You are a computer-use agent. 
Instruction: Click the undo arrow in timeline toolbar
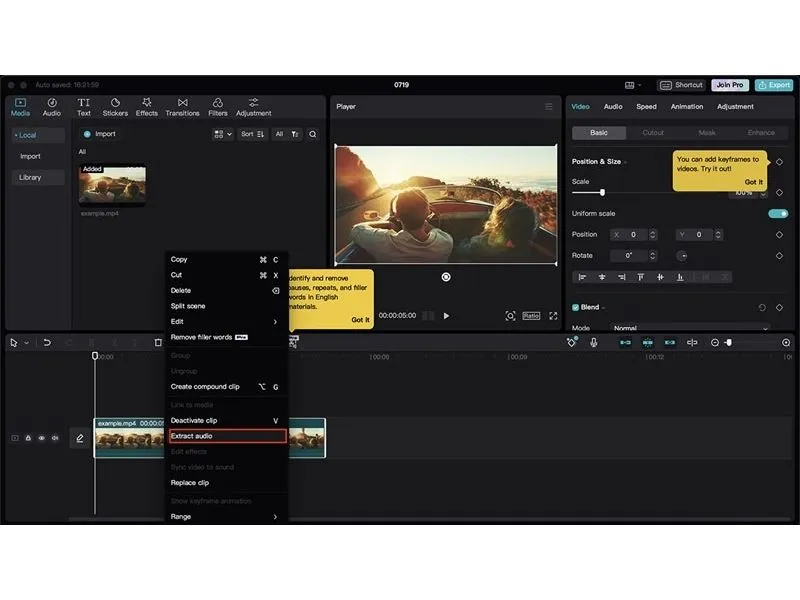(x=47, y=342)
